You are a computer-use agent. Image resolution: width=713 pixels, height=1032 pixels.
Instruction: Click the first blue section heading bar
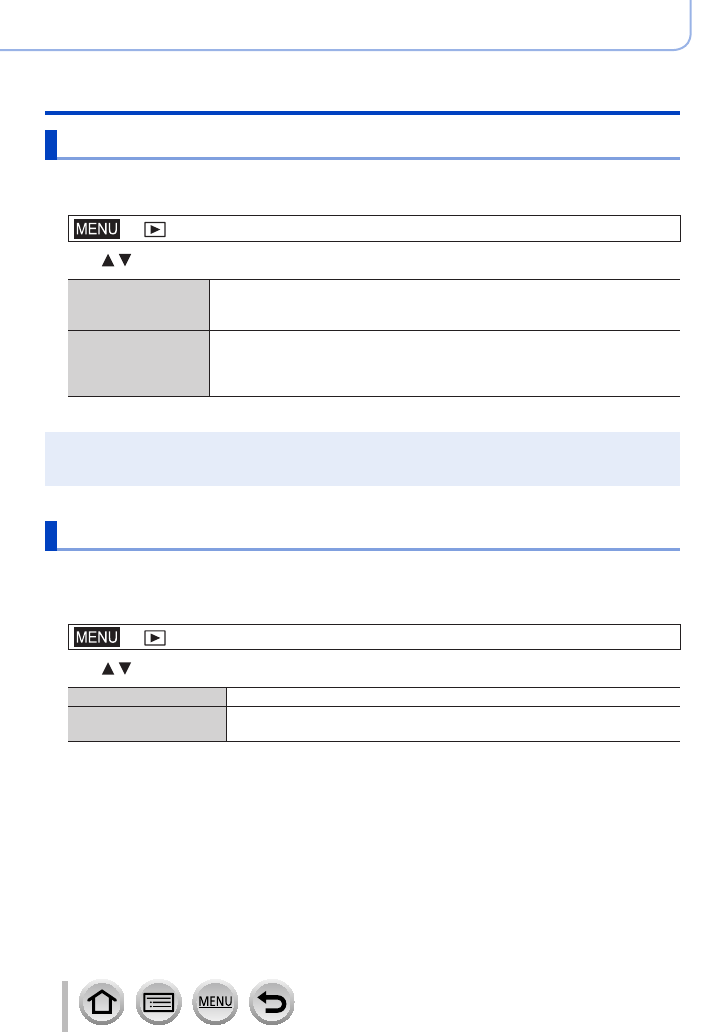(x=362, y=145)
